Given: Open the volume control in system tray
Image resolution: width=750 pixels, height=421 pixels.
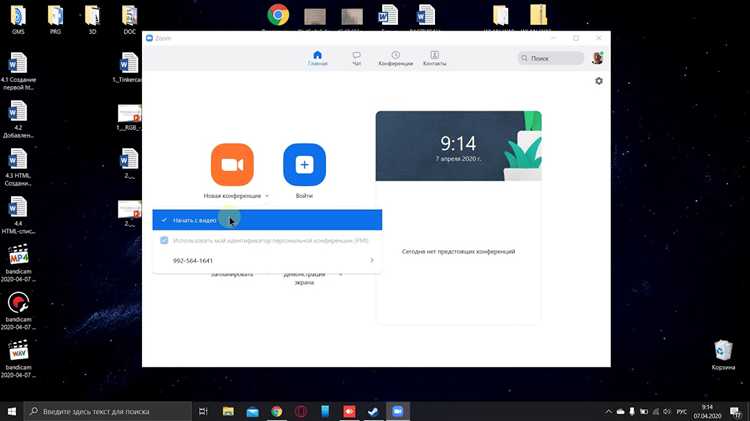Looking at the screenshot, I should (667, 411).
